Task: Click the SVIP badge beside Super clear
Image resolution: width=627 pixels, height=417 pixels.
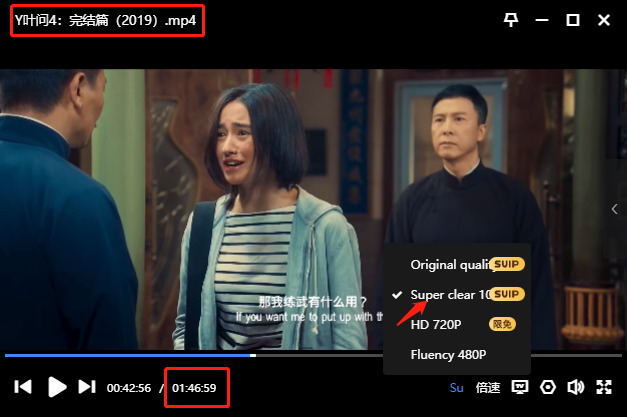Action: click(507, 294)
